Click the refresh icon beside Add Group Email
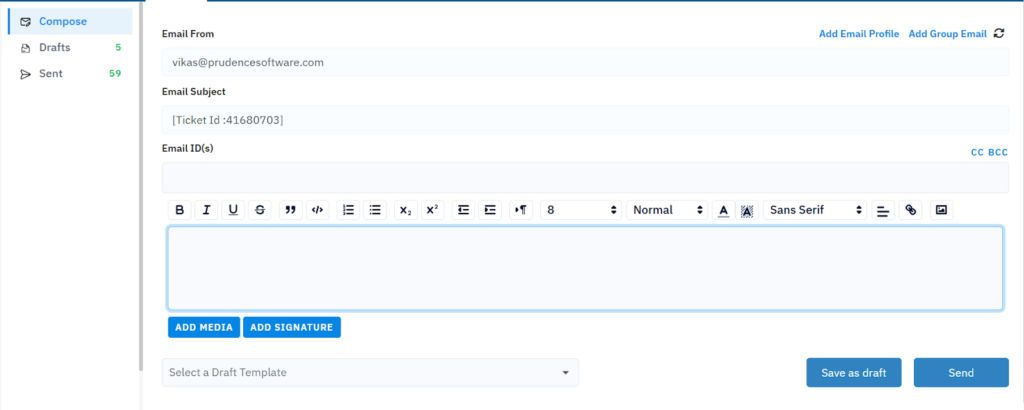This screenshot has height=410, width=1024. point(998,34)
